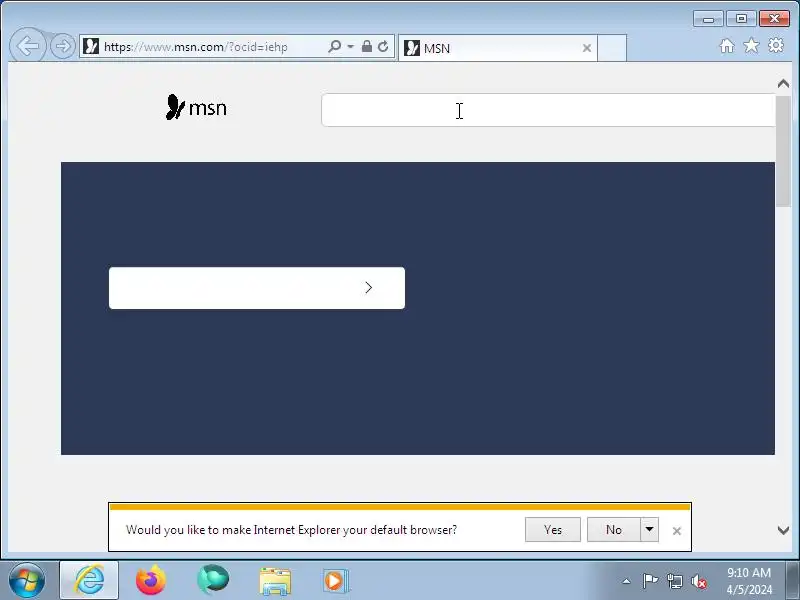The image size is (800, 600).
Task: Click the msn logo on the page
Action: point(196,107)
